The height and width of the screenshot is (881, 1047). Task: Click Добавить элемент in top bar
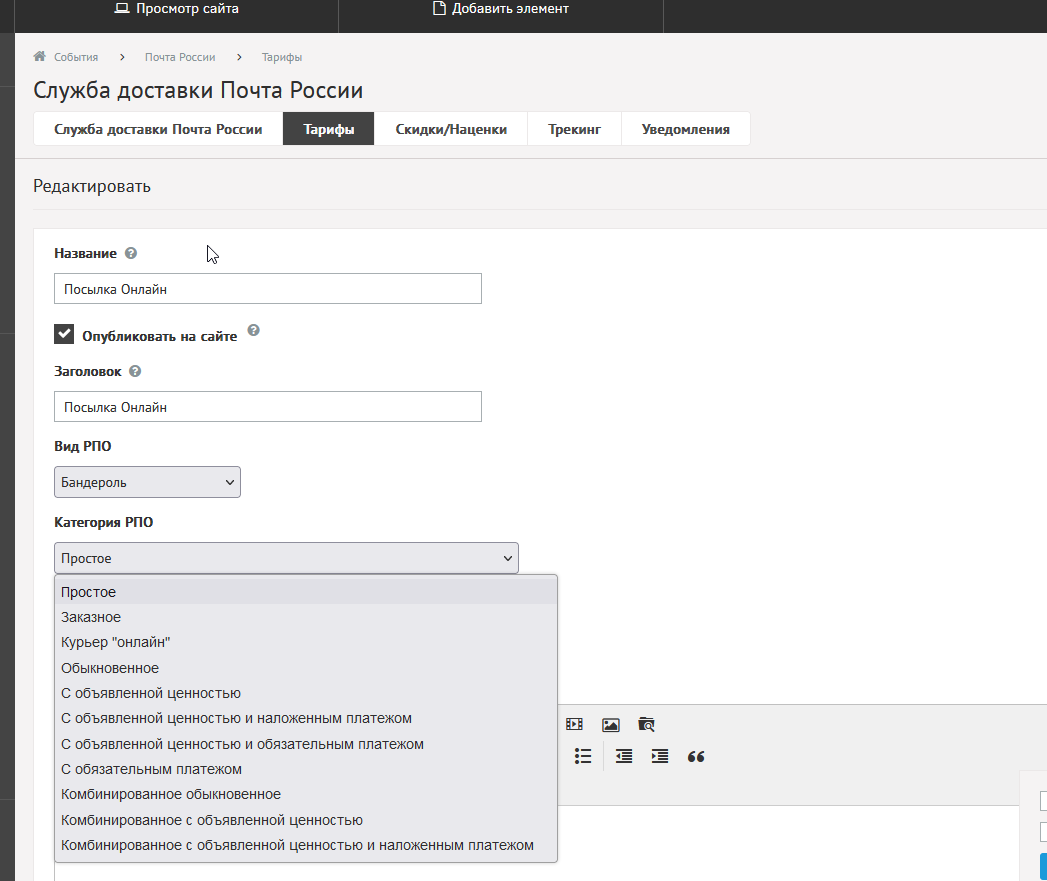coord(501,9)
